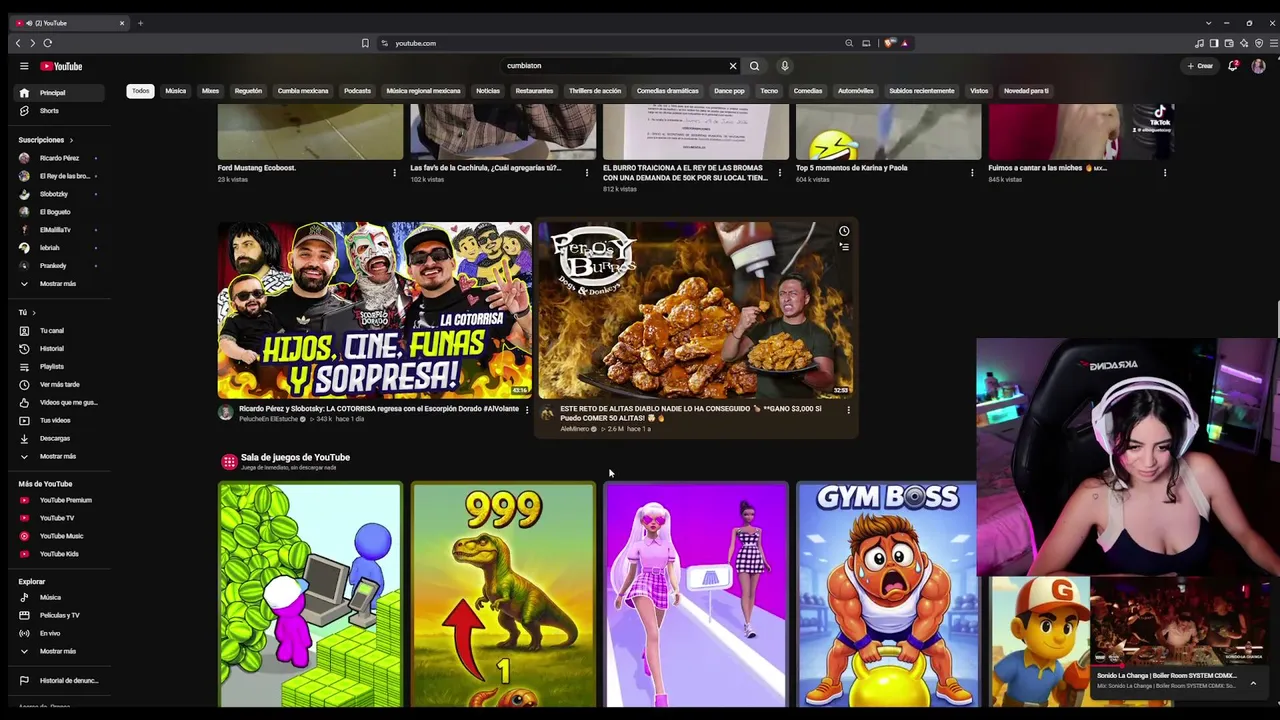Select the Subidos recientemente chip
Screen dimensions: 1280x720
point(922,91)
